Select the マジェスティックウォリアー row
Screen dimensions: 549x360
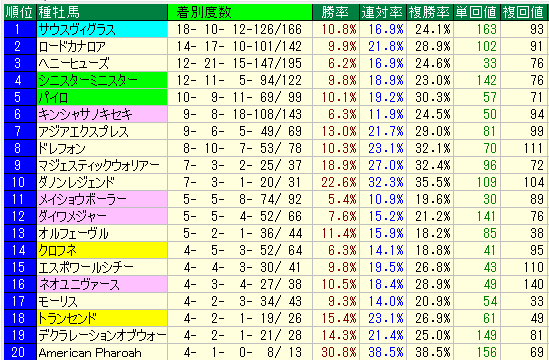pos(276,165)
